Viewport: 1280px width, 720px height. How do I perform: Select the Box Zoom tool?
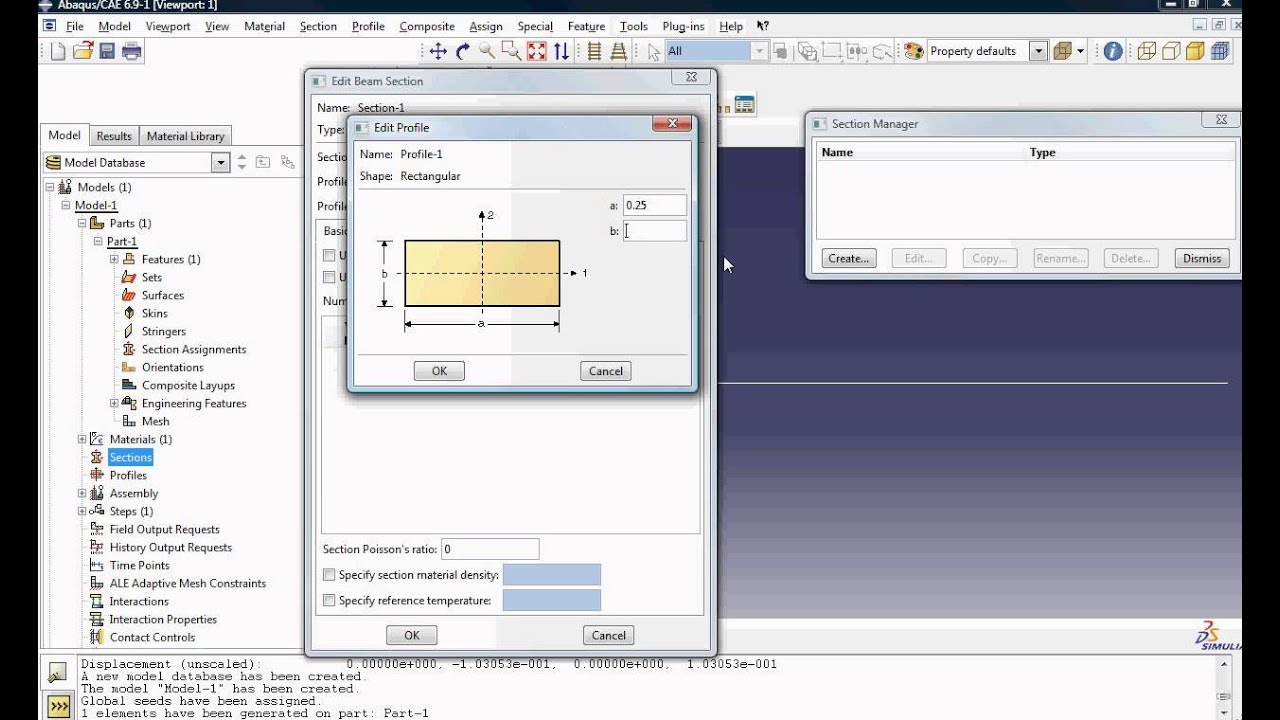point(511,51)
